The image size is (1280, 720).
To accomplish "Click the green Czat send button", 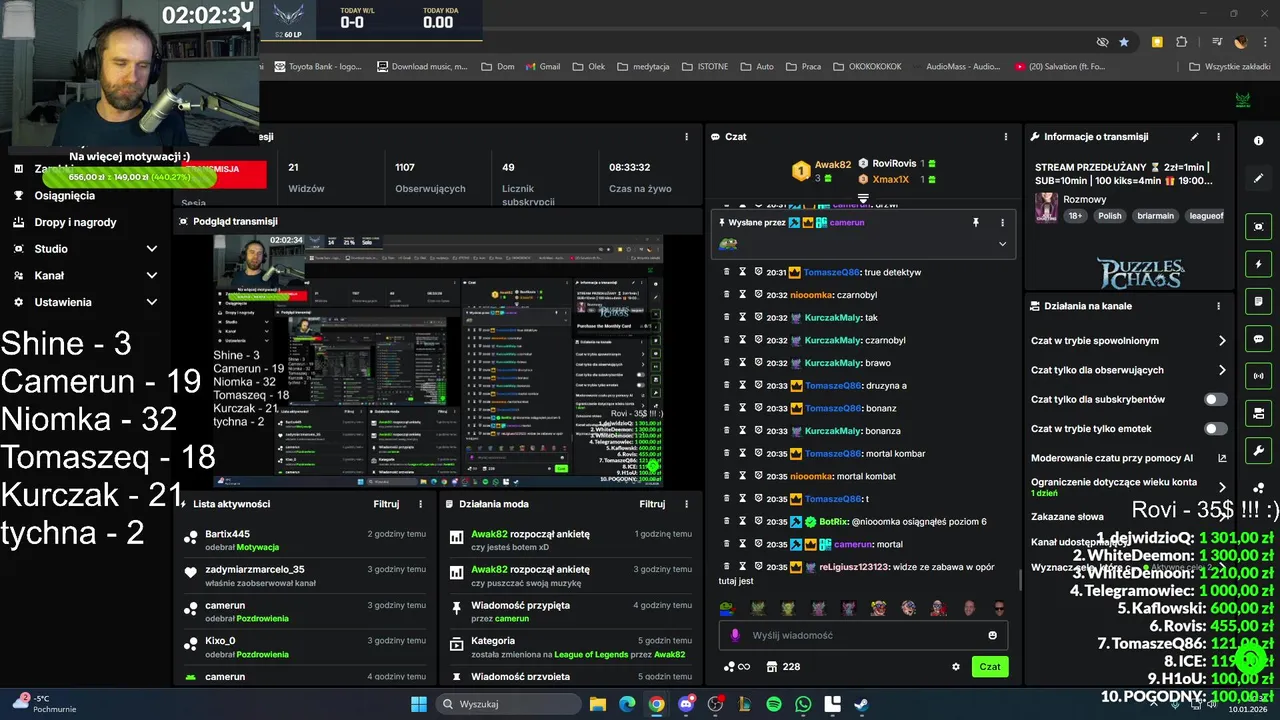I will [x=990, y=667].
